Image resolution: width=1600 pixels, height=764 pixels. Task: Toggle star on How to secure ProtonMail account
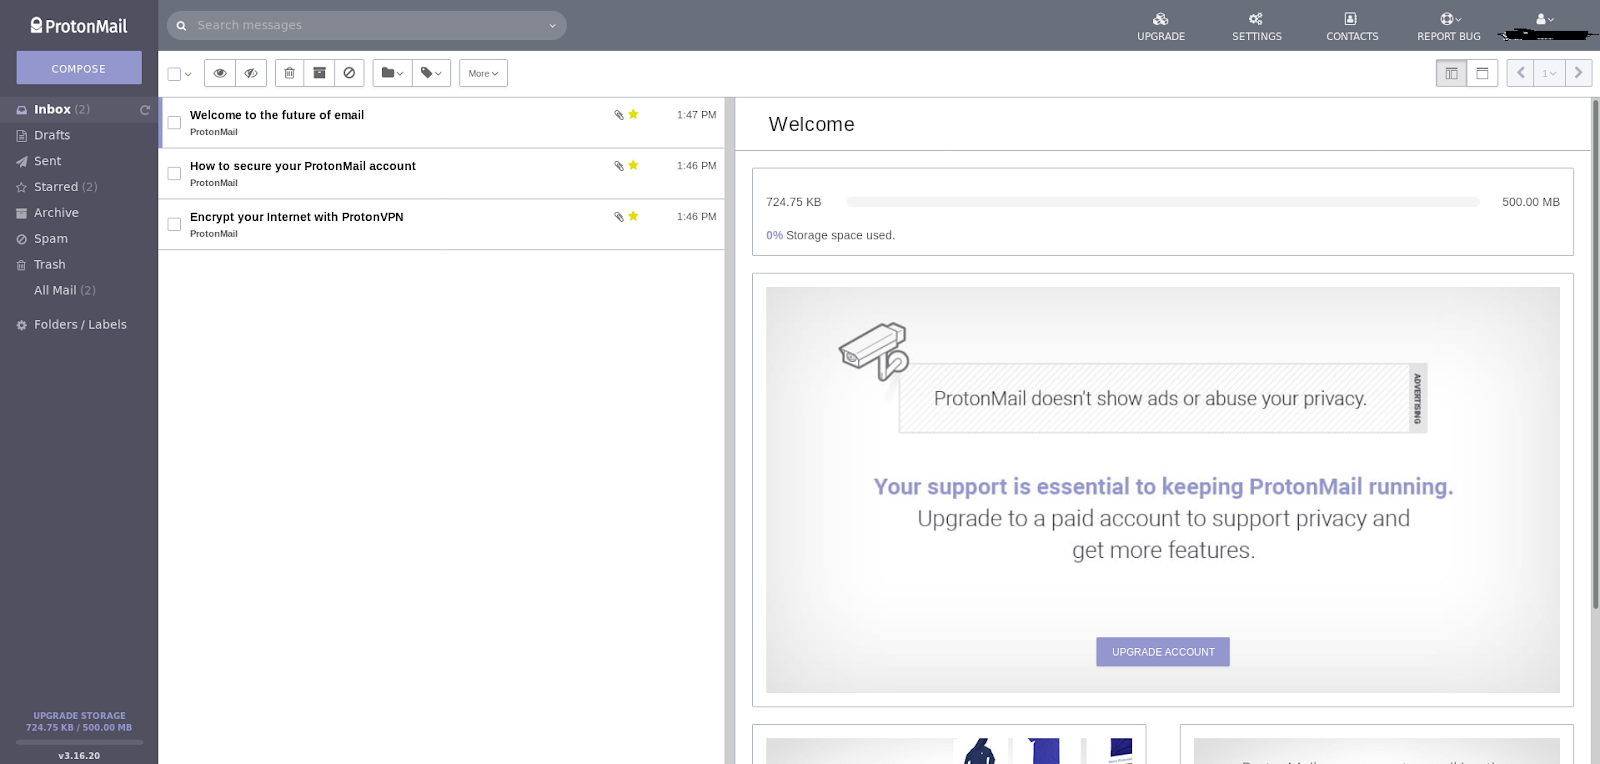pyautogui.click(x=633, y=165)
